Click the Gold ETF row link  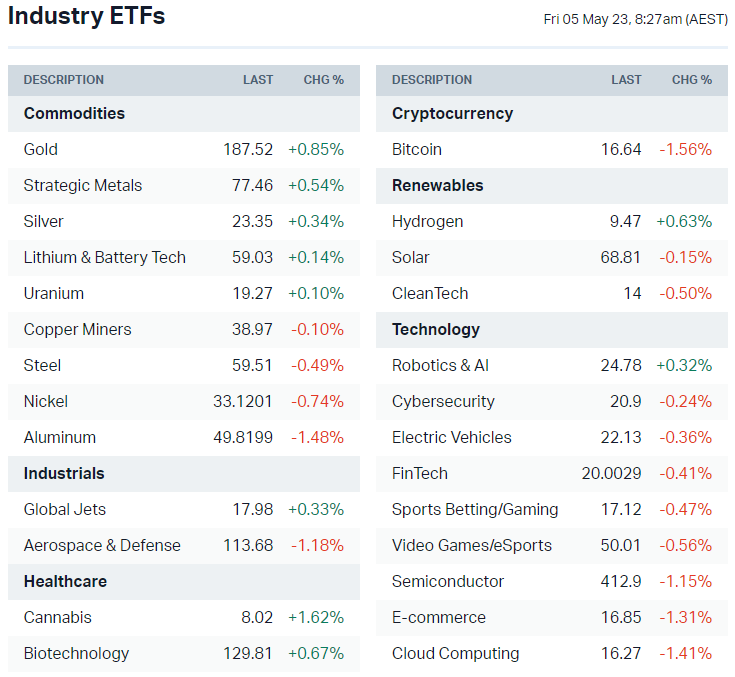click(41, 149)
